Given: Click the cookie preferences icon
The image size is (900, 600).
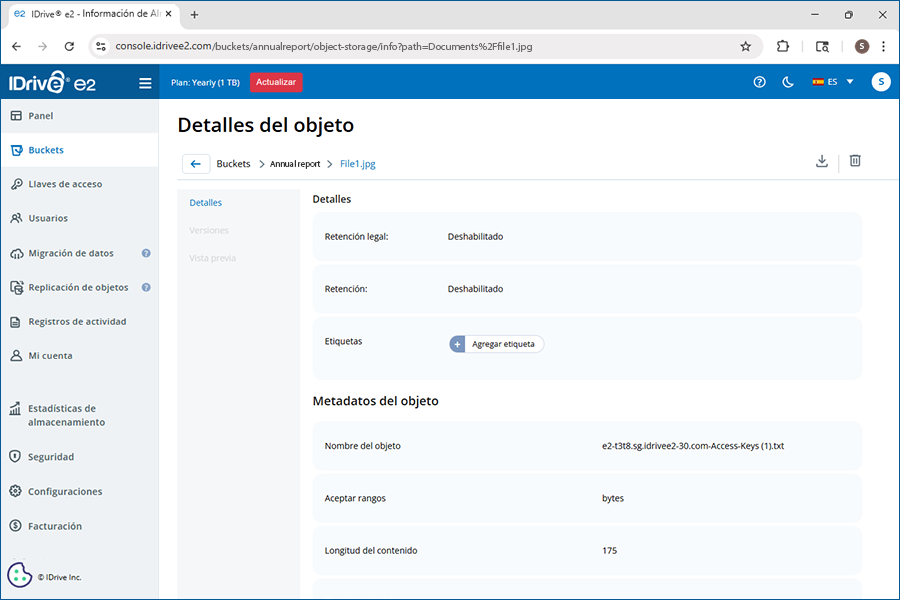Looking at the screenshot, I should tap(19, 575).
